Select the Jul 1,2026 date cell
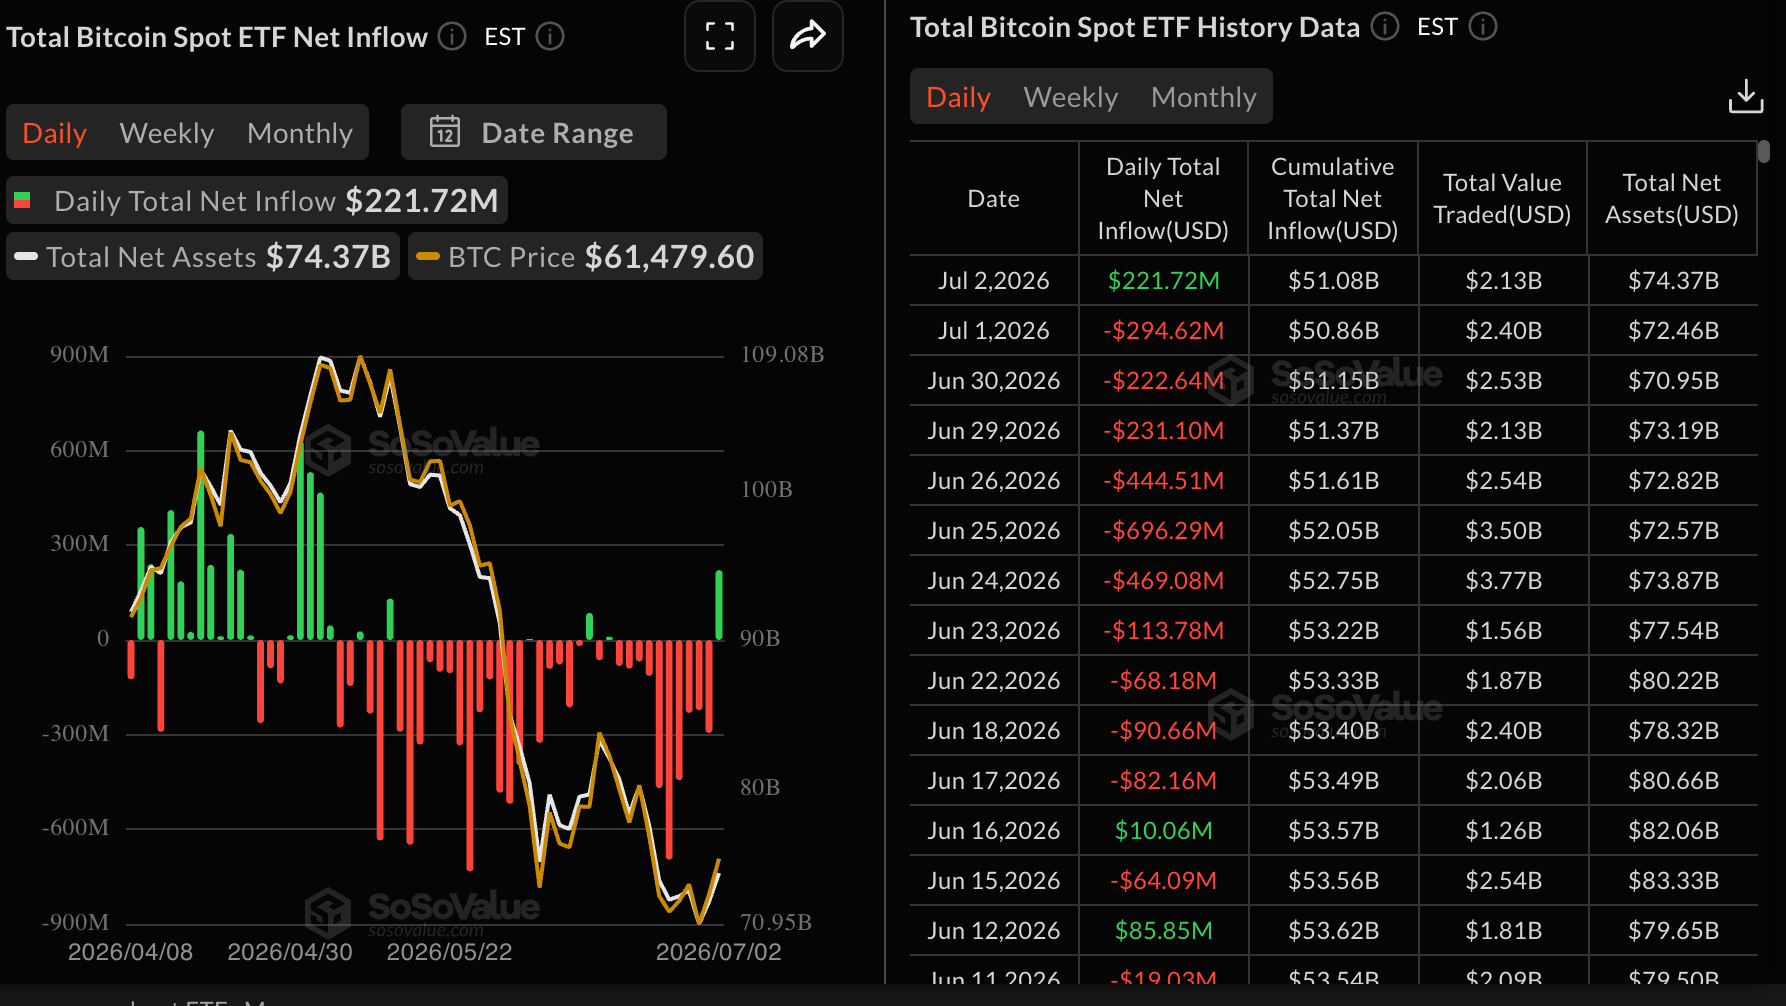Viewport: 1786px width, 1006px height. [994, 331]
